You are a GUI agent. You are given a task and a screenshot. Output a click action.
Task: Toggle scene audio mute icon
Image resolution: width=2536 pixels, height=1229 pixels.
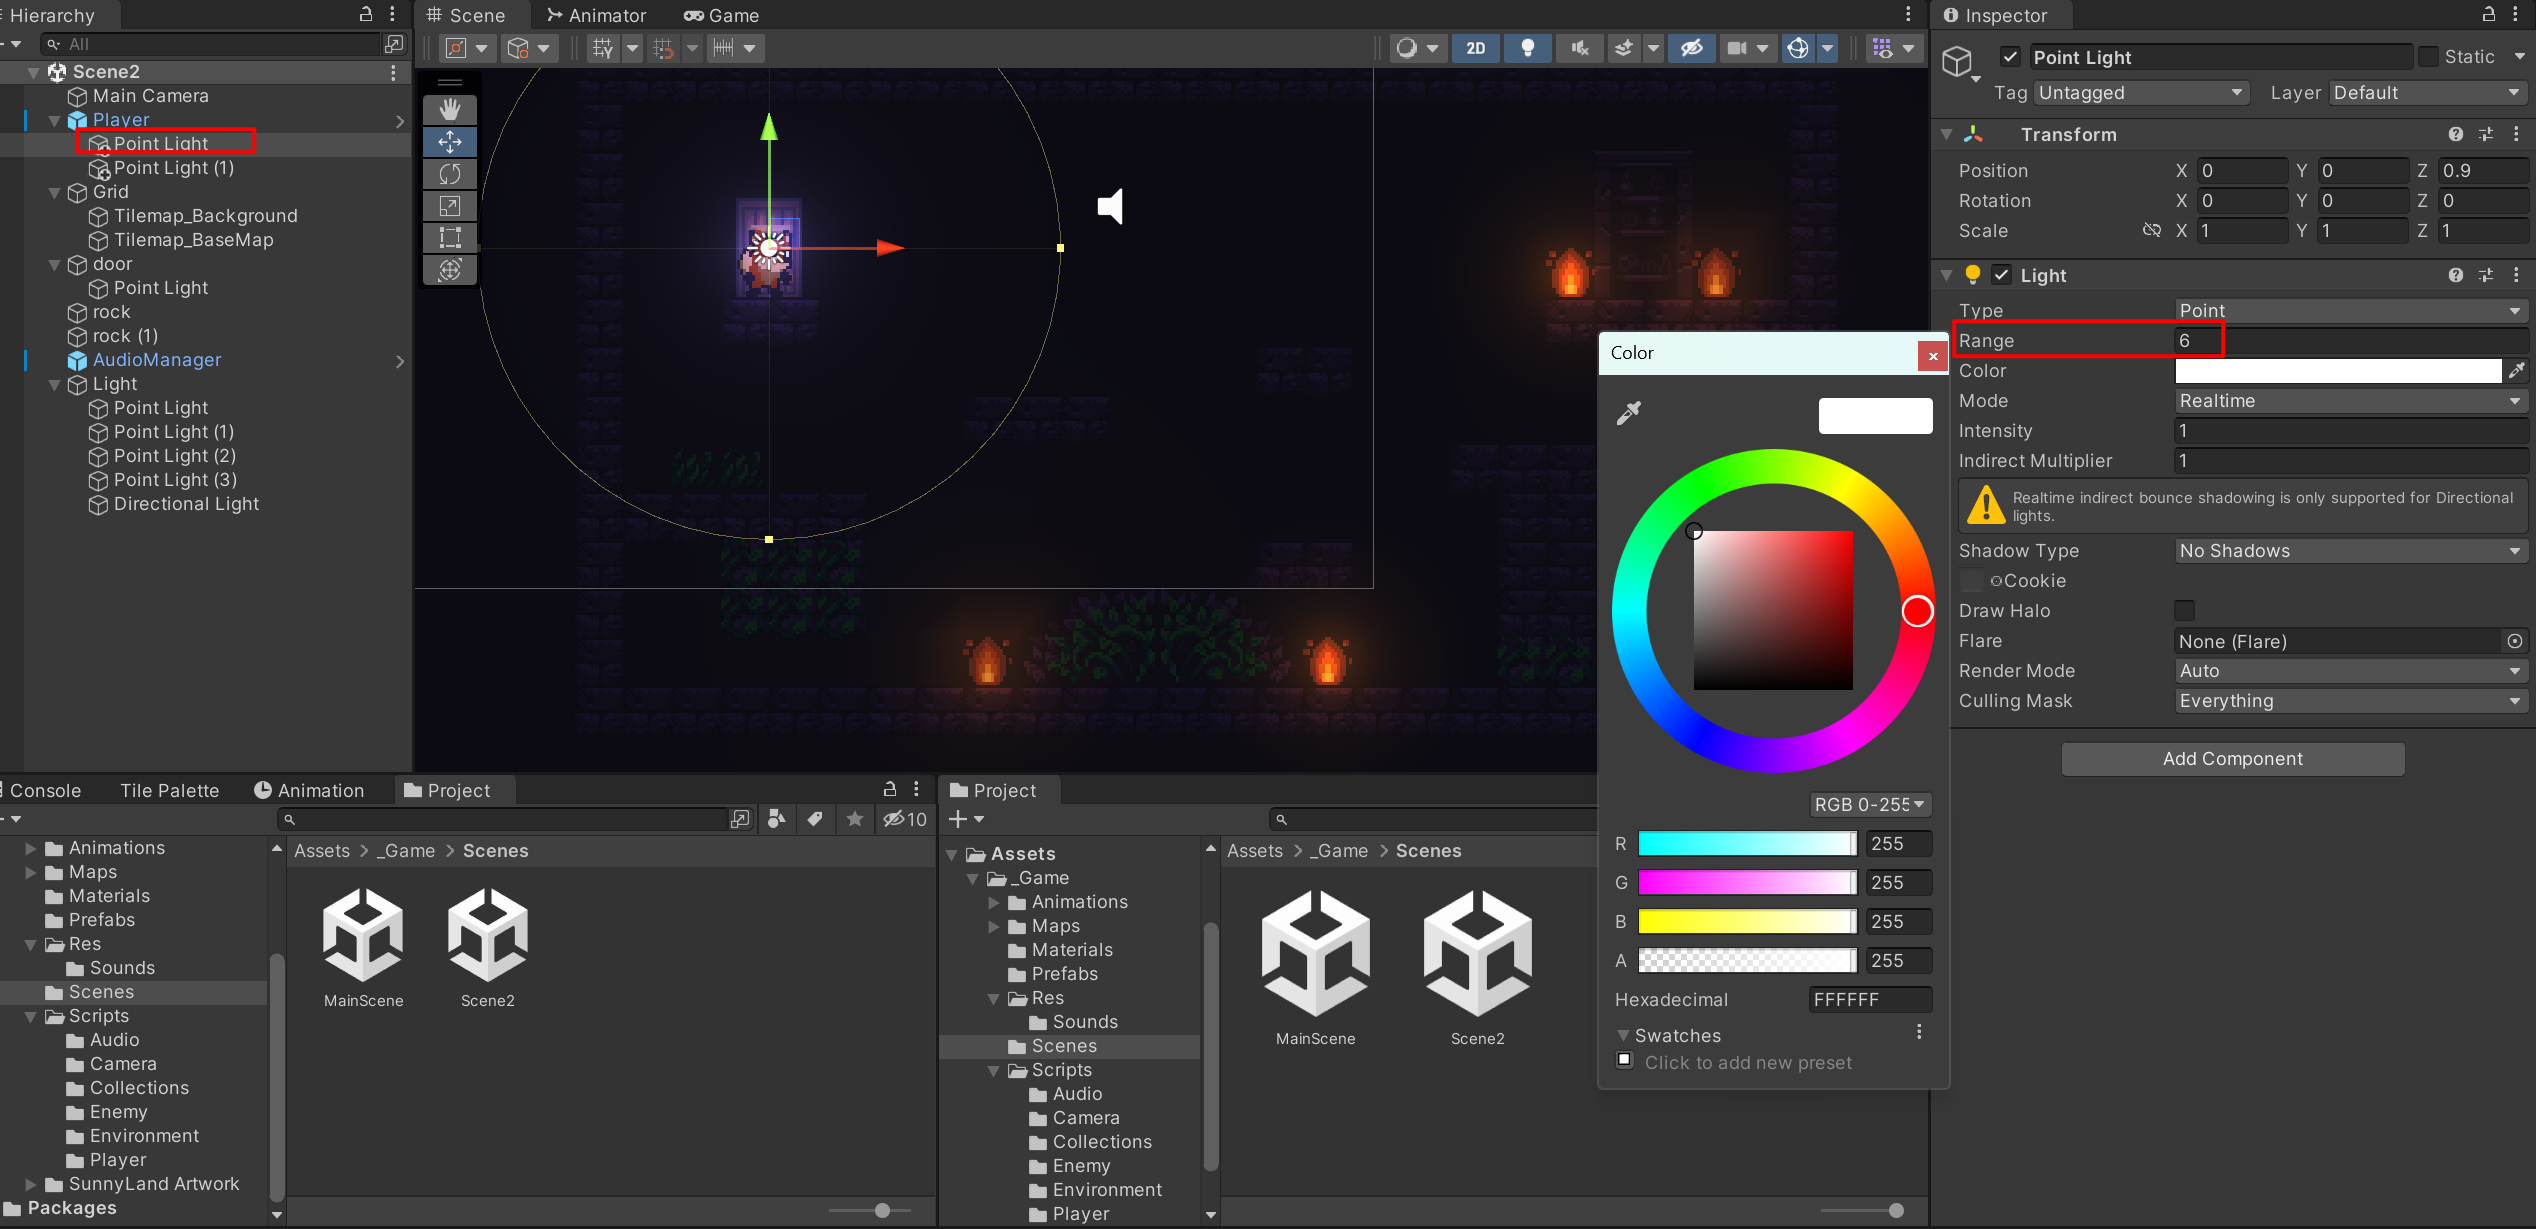[x=1579, y=48]
